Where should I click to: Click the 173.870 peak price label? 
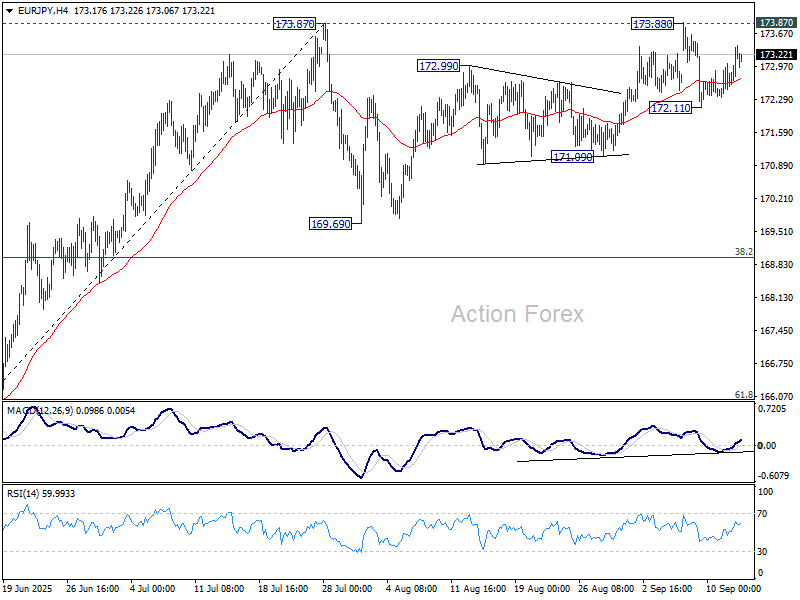pos(293,22)
